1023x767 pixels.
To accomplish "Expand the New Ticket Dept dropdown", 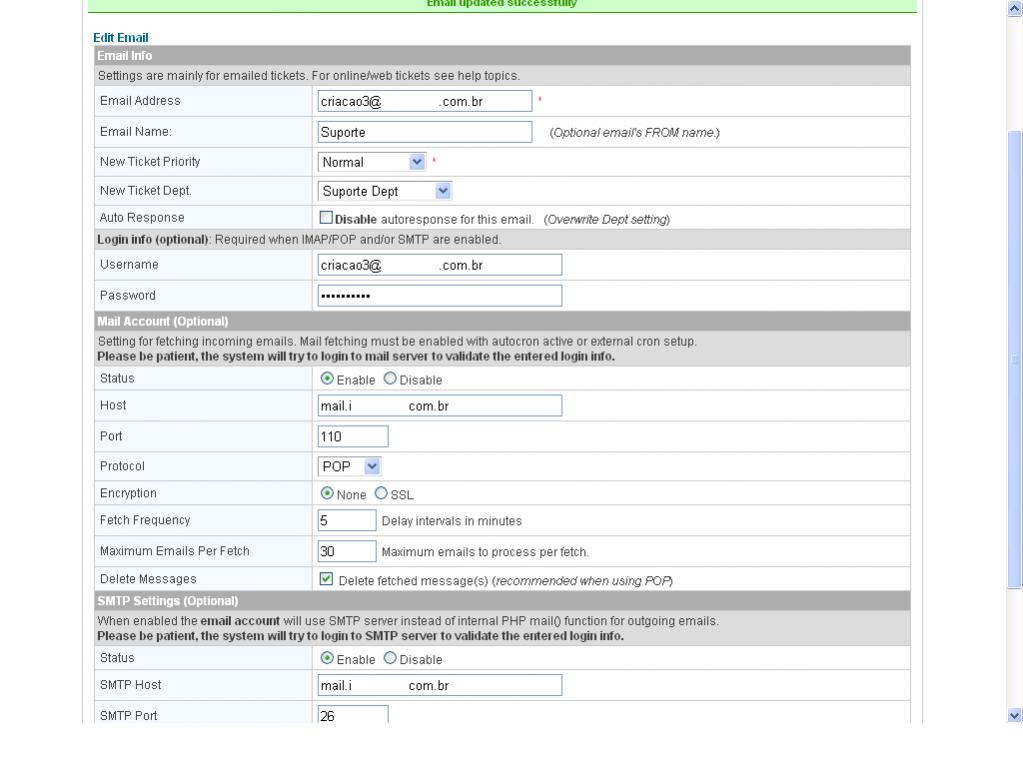I will [385, 191].
